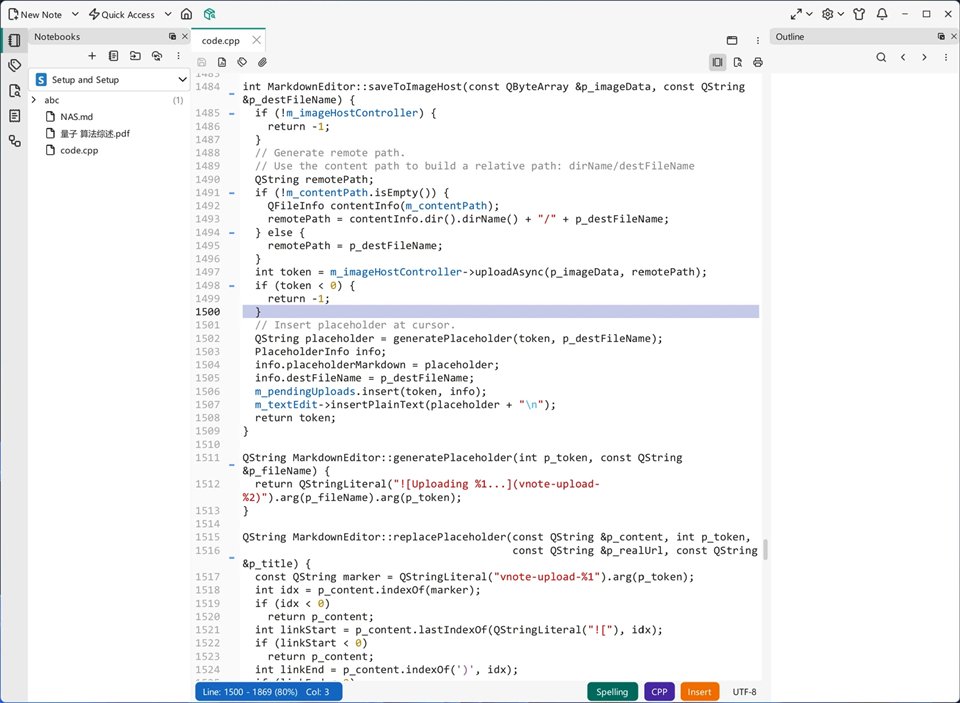Image resolution: width=960 pixels, height=703 pixels.
Task: Open the 'Setup and Setup' notebook selector
Action: (110, 80)
